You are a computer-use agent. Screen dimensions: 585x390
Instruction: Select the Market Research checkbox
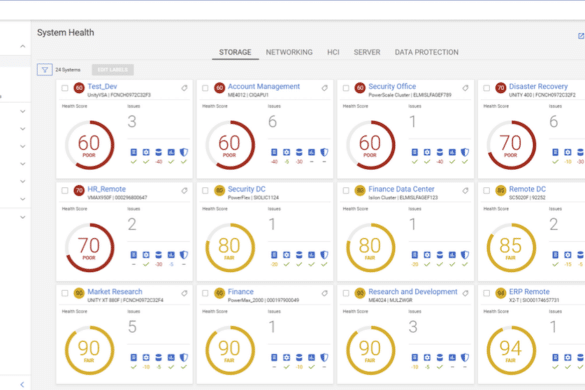click(x=65, y=293)
